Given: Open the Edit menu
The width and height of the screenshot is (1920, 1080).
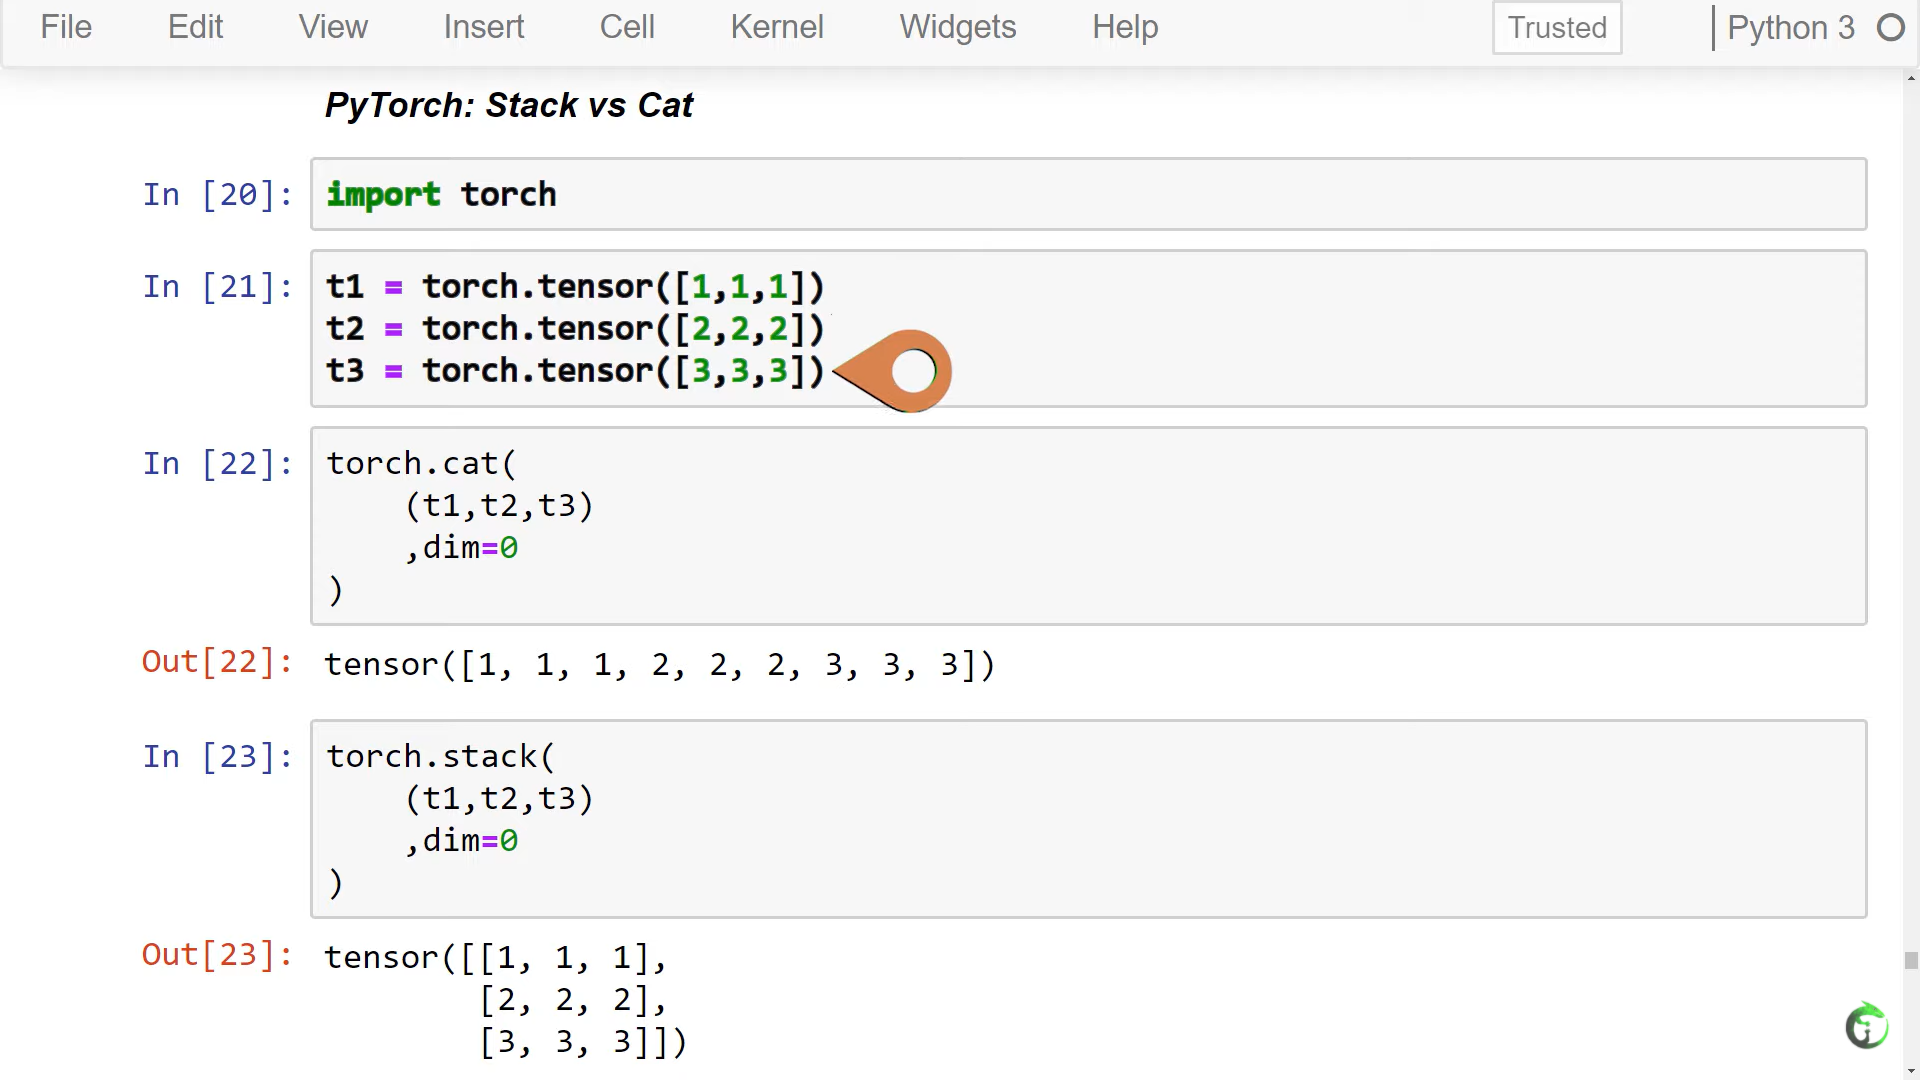Looking at the screenshot, I should pyautogui.click(x=195, y=27).
